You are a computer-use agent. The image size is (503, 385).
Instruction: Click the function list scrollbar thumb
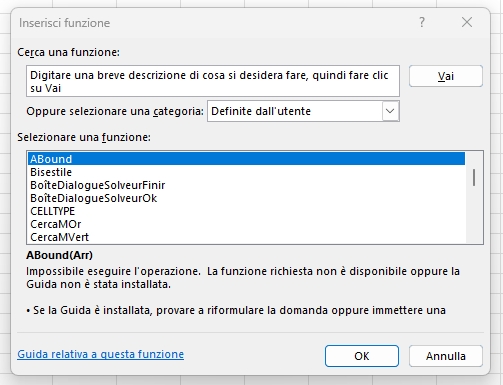tap(474, 177)
